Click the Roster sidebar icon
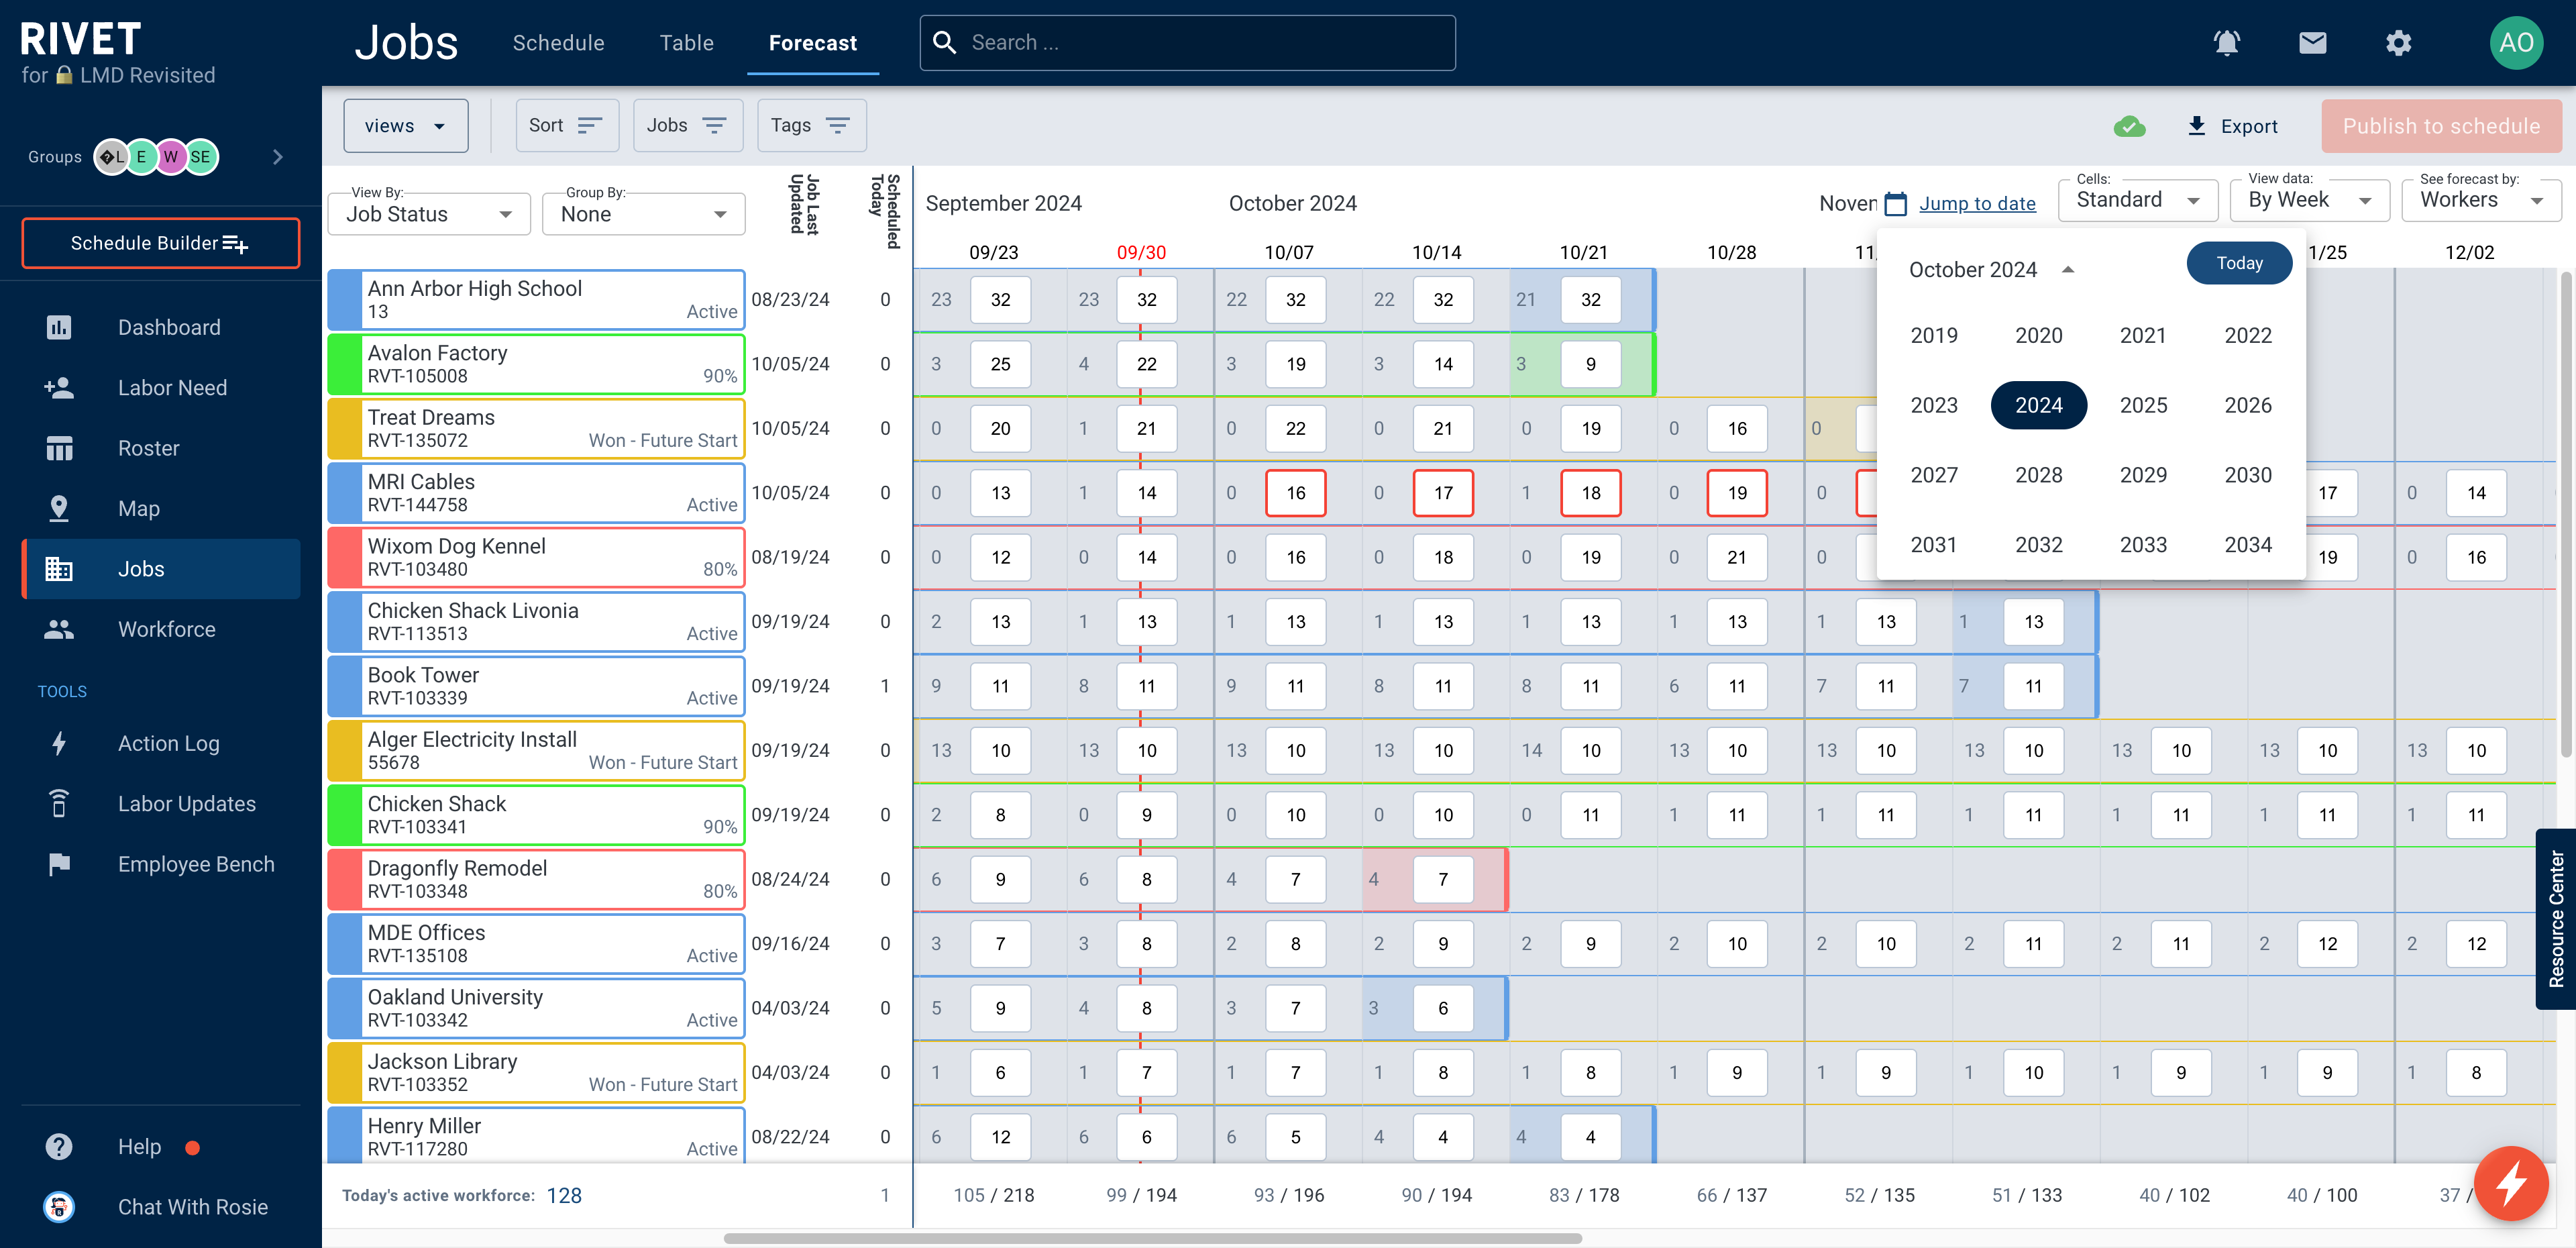Screen dimensions: 2576x1248 point(59,448)
